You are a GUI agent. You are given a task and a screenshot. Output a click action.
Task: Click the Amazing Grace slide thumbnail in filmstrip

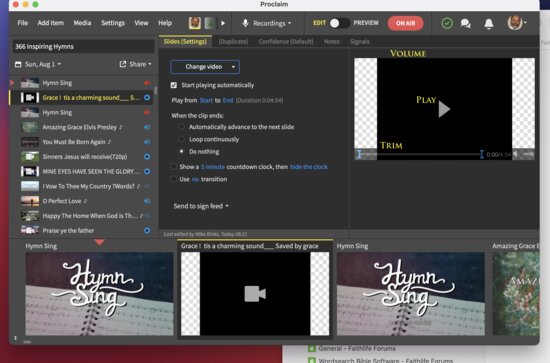pos(516,294)
